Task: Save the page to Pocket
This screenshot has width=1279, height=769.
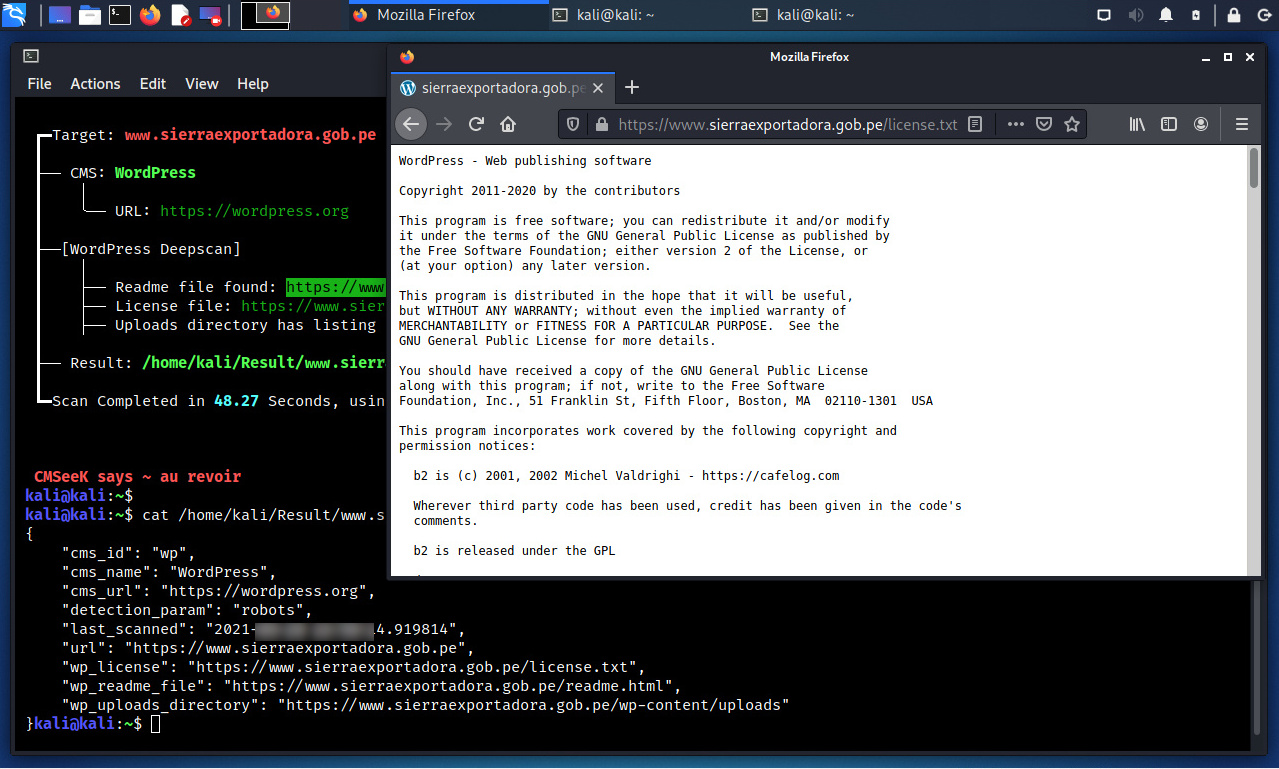Action: tap(1044, 124)
